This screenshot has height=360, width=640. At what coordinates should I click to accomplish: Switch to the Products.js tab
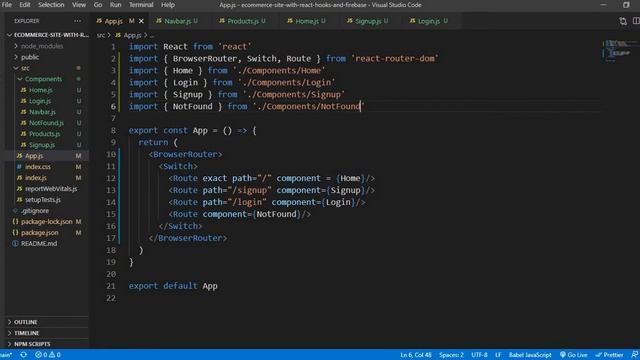pyautogui.click(x=243, y=21)
